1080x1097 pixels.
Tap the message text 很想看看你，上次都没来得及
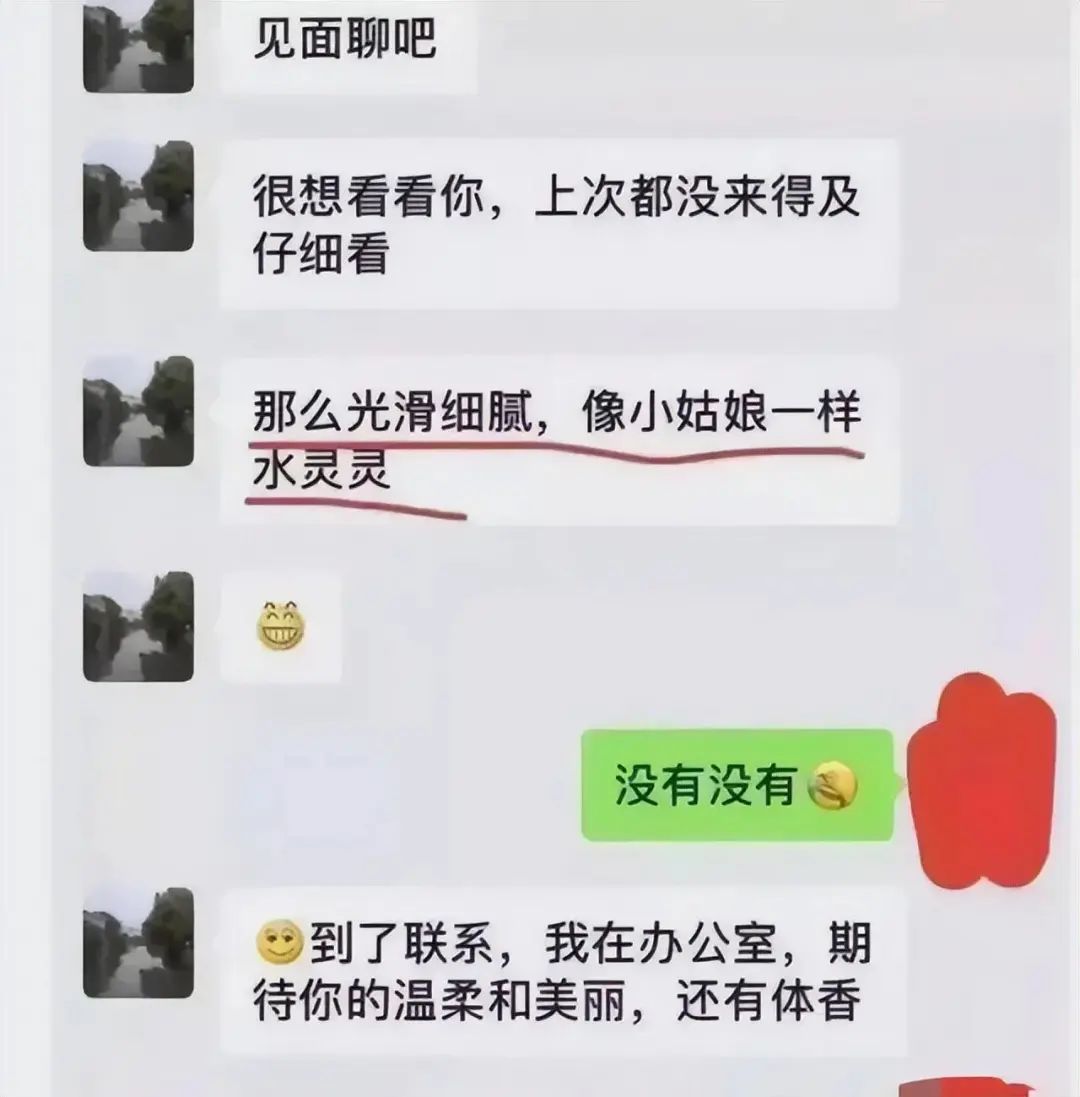pos(557,197)
